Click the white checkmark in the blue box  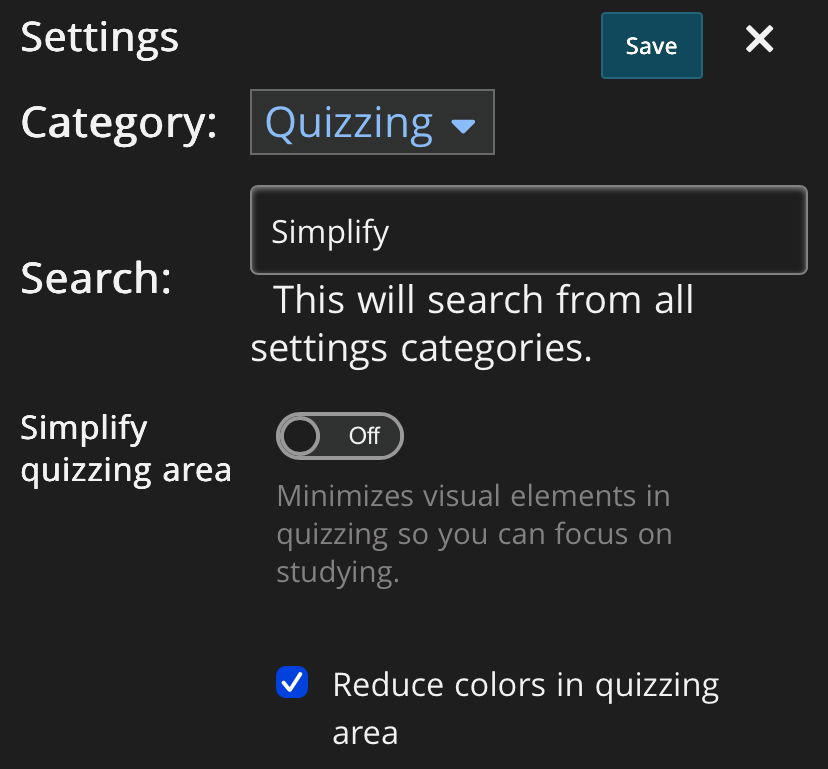[292, 683]
